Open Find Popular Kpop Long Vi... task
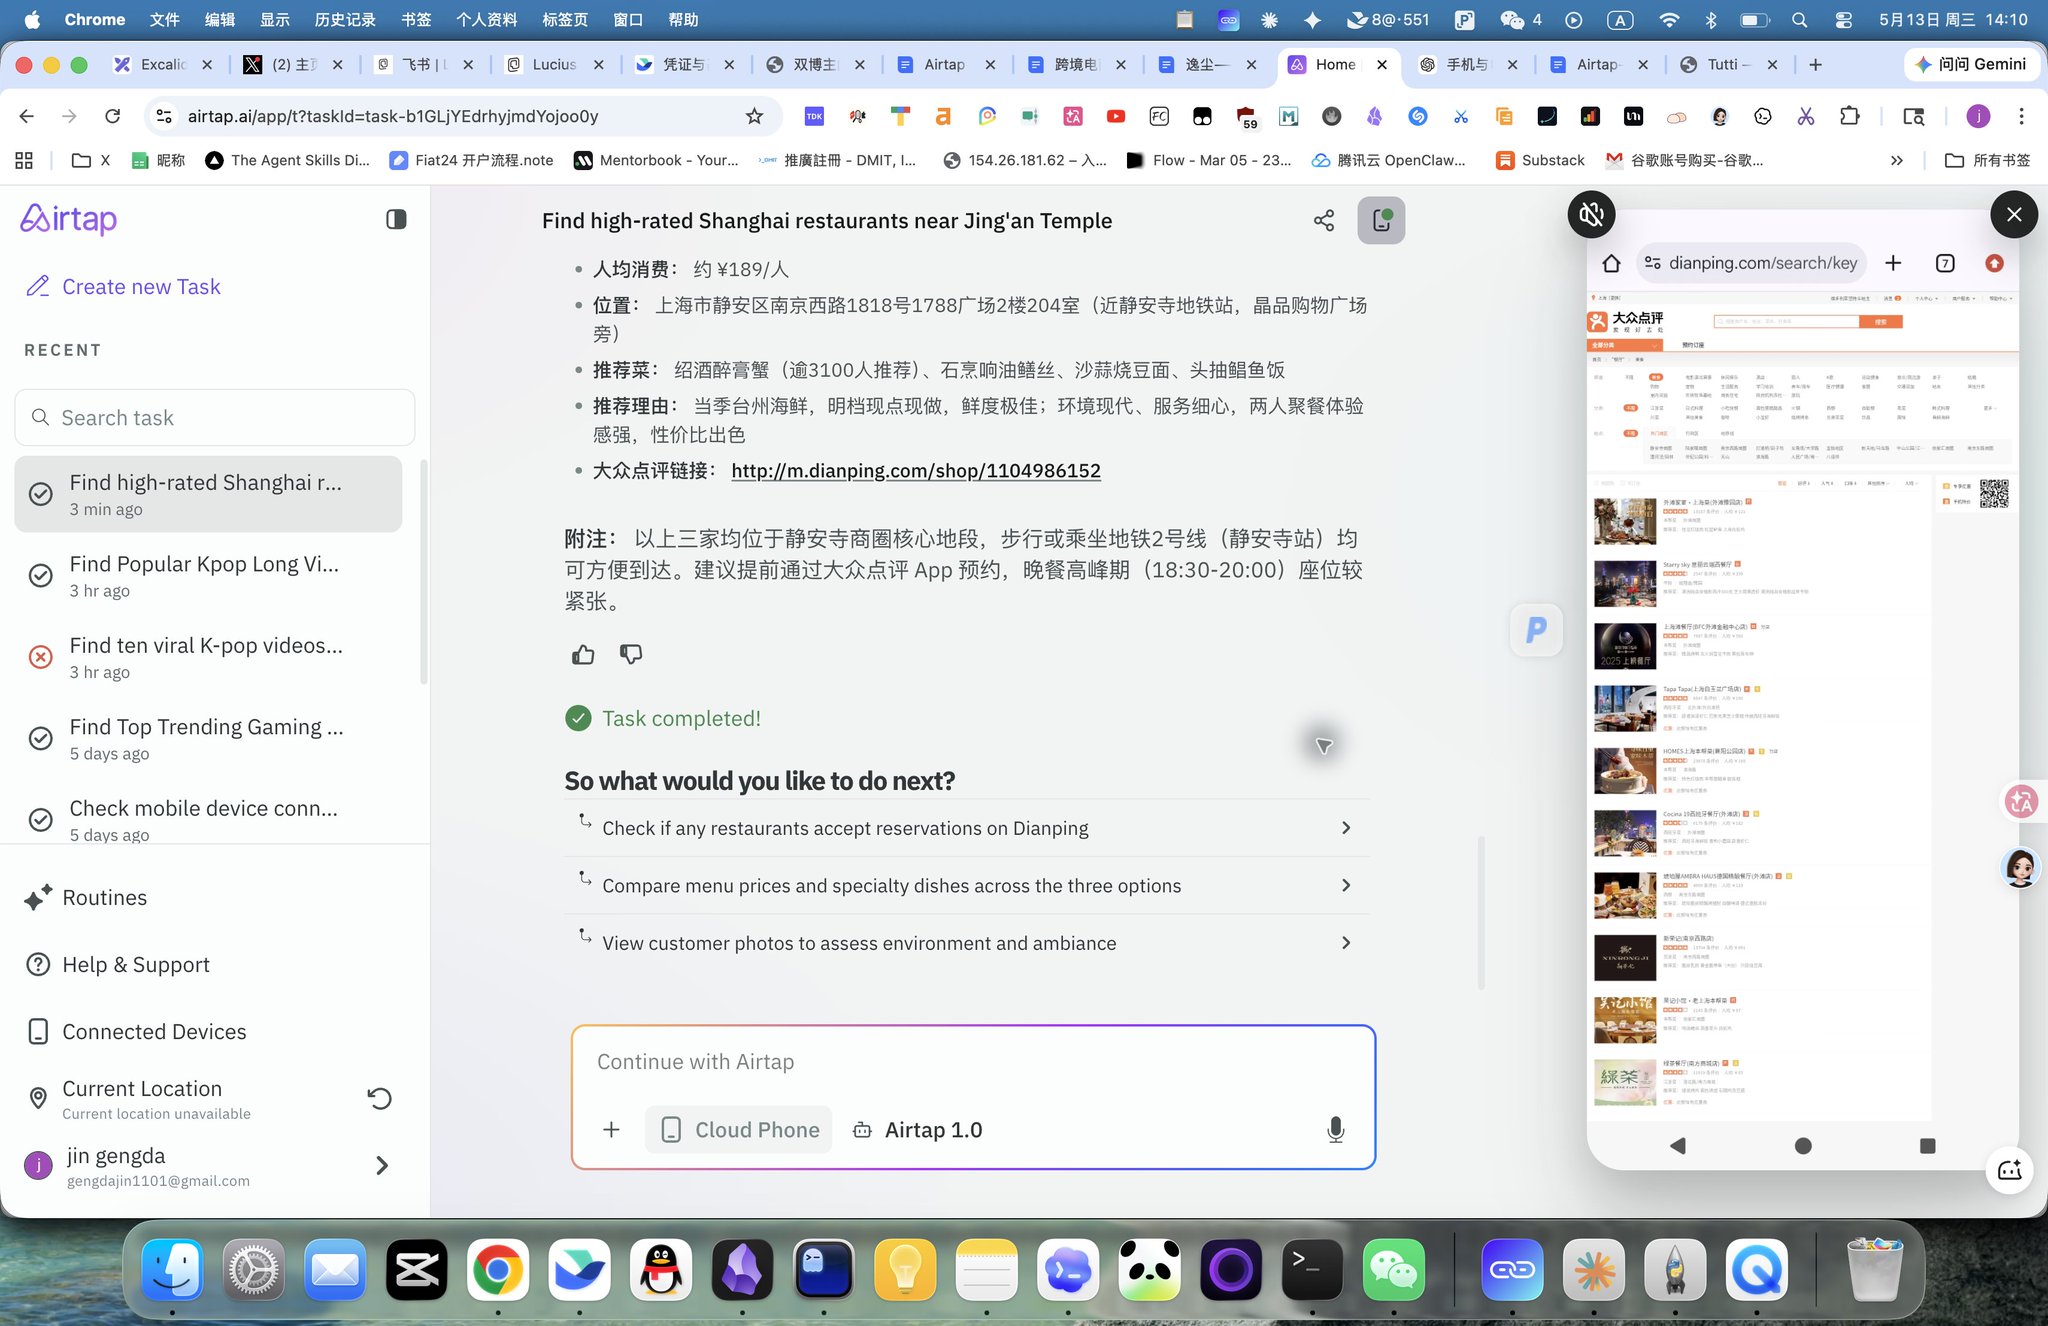Image resolution: width=2048 pixels, height=1326 pixels. (208, 576)
